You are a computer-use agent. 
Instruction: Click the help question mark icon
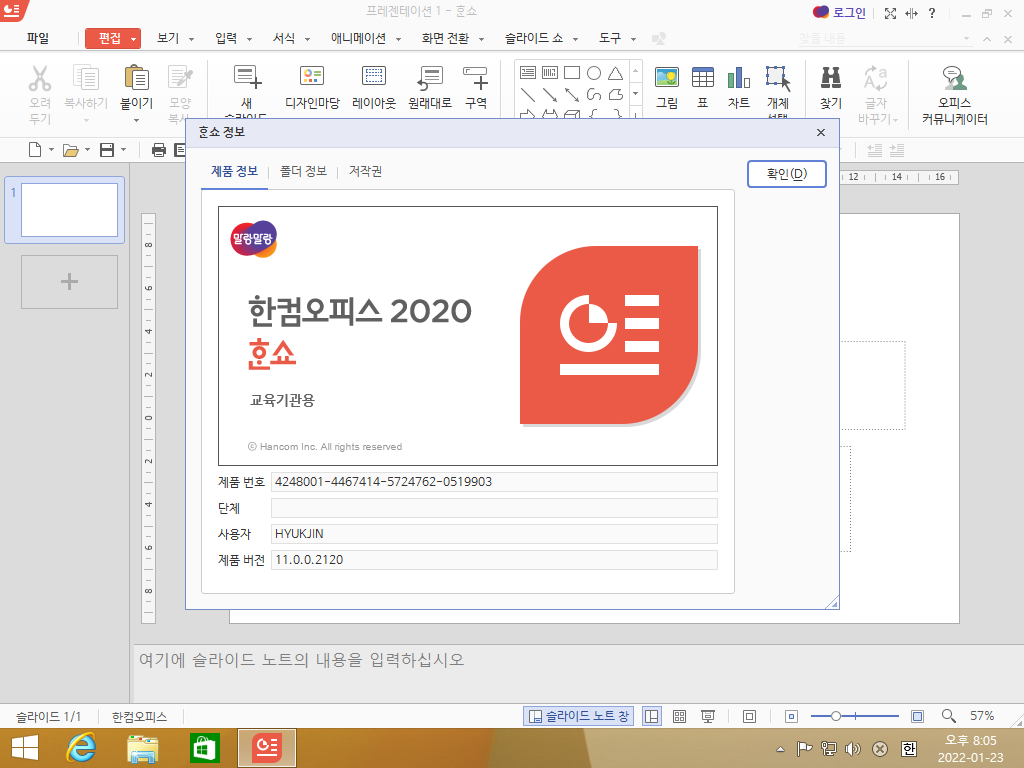click(932, 13)
